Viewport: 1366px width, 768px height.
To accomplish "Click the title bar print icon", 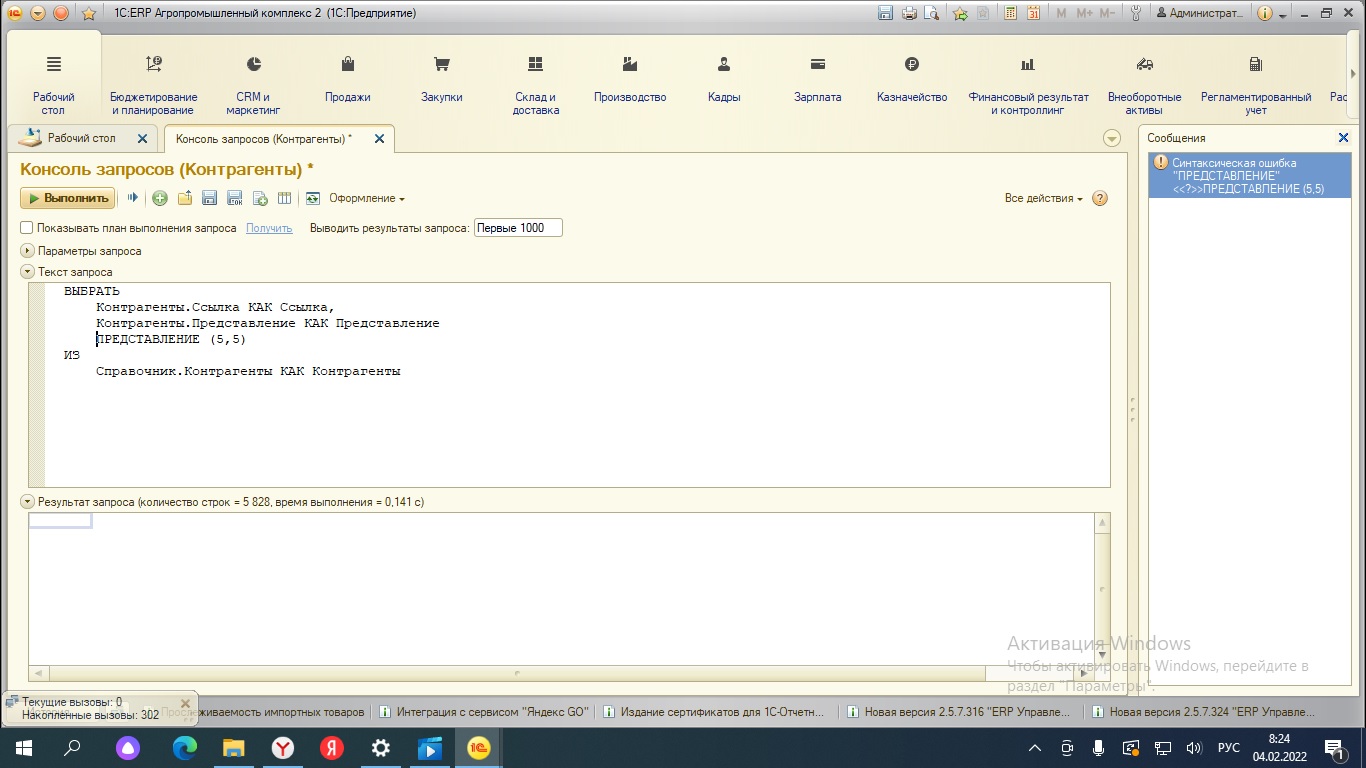I will (909, 13).
